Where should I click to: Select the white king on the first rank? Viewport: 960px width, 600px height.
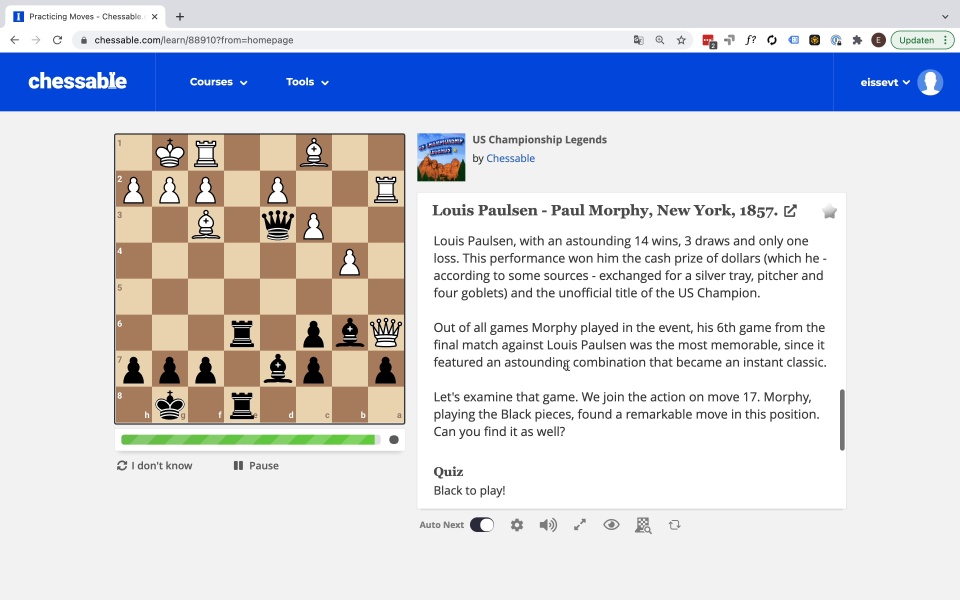coord(170,153)
